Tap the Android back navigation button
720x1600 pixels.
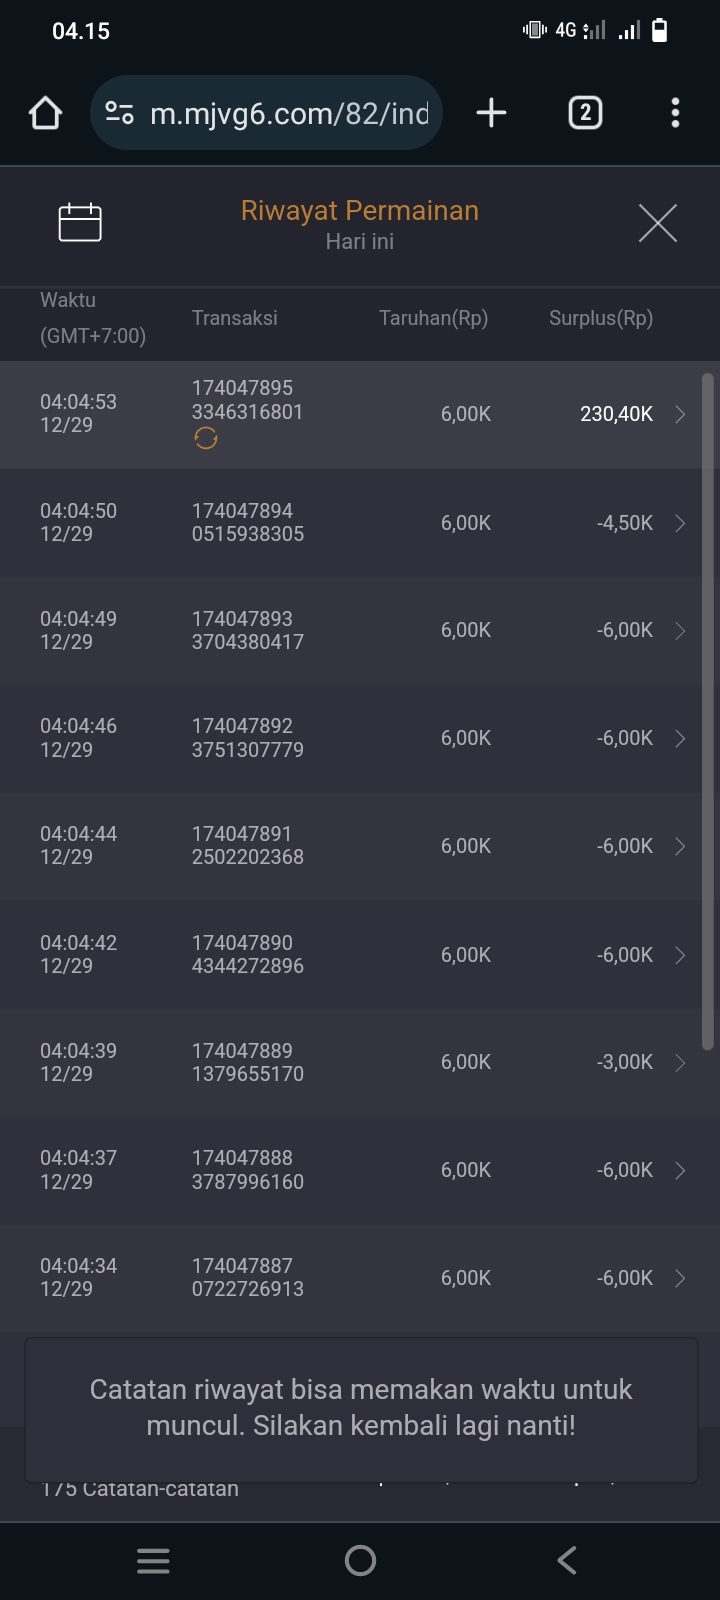pos(567,1560)
